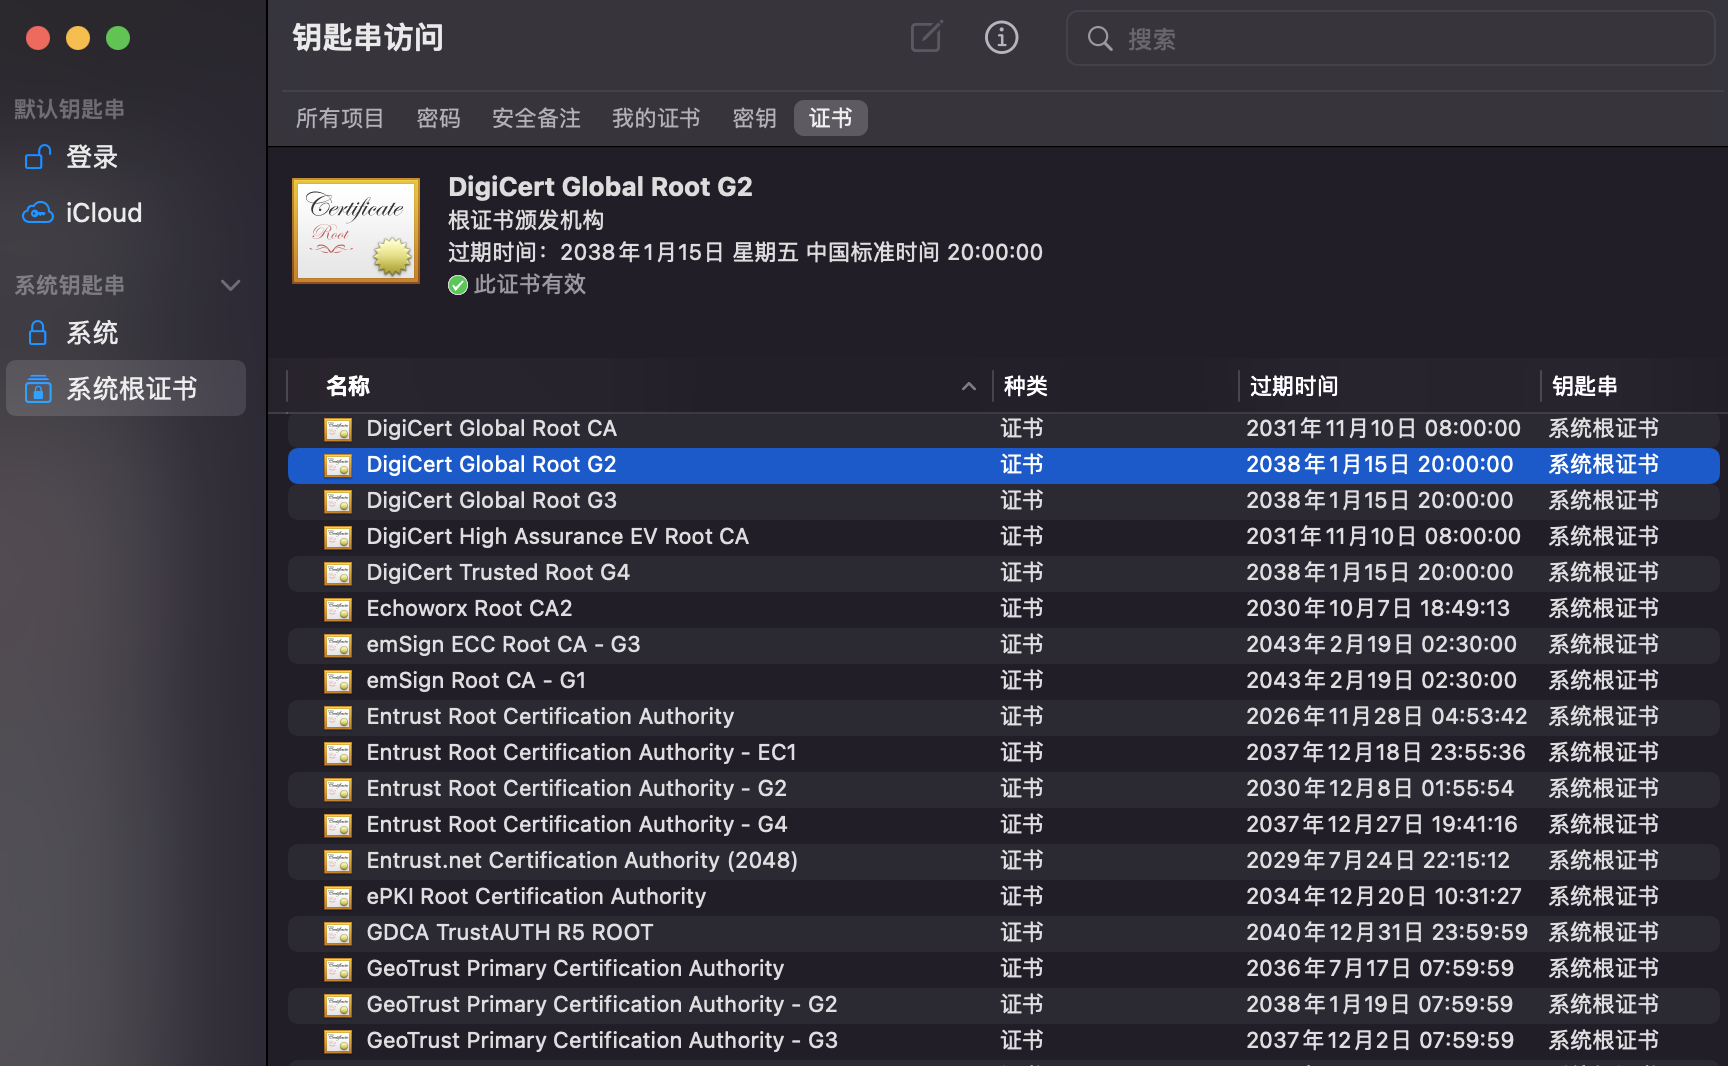1728x1066 pixels.
Task: Switch to 安全备注 tab
Action: (x=536, y=118)
